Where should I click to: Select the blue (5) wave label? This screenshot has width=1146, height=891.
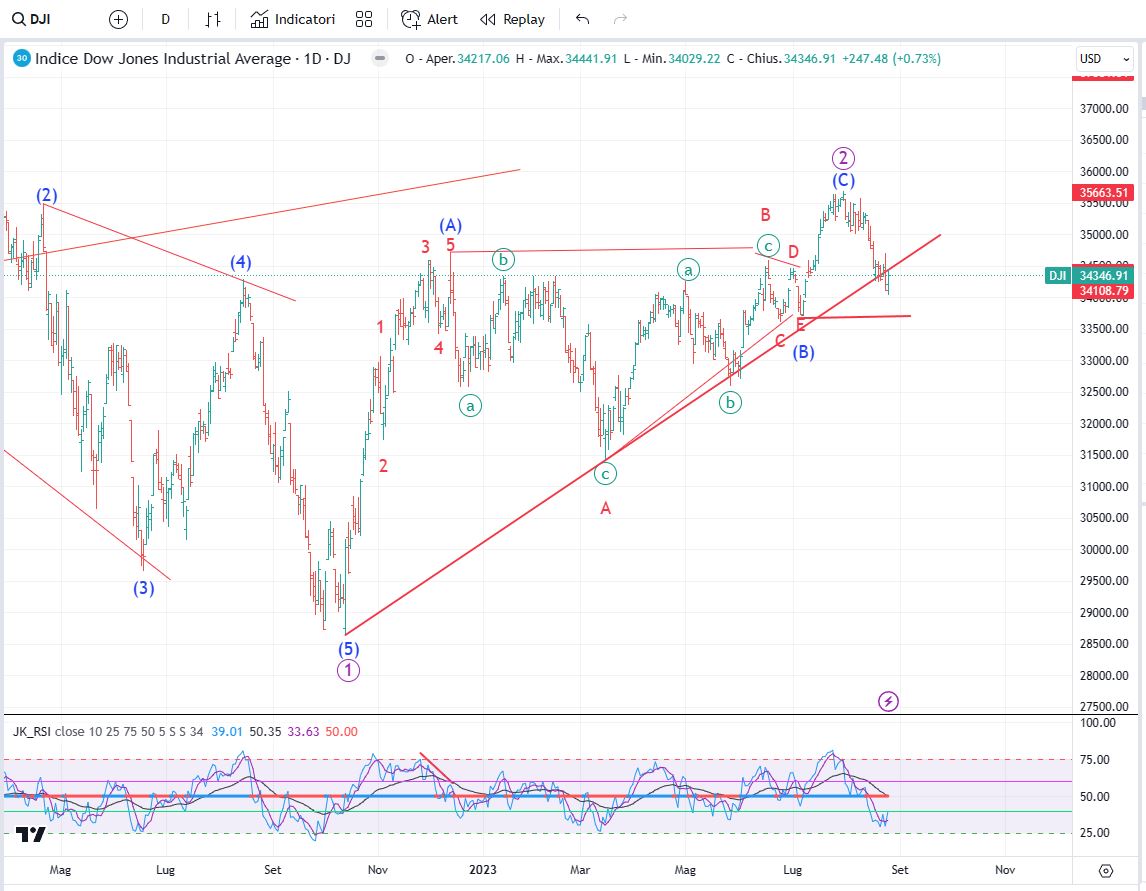[348, 649]
